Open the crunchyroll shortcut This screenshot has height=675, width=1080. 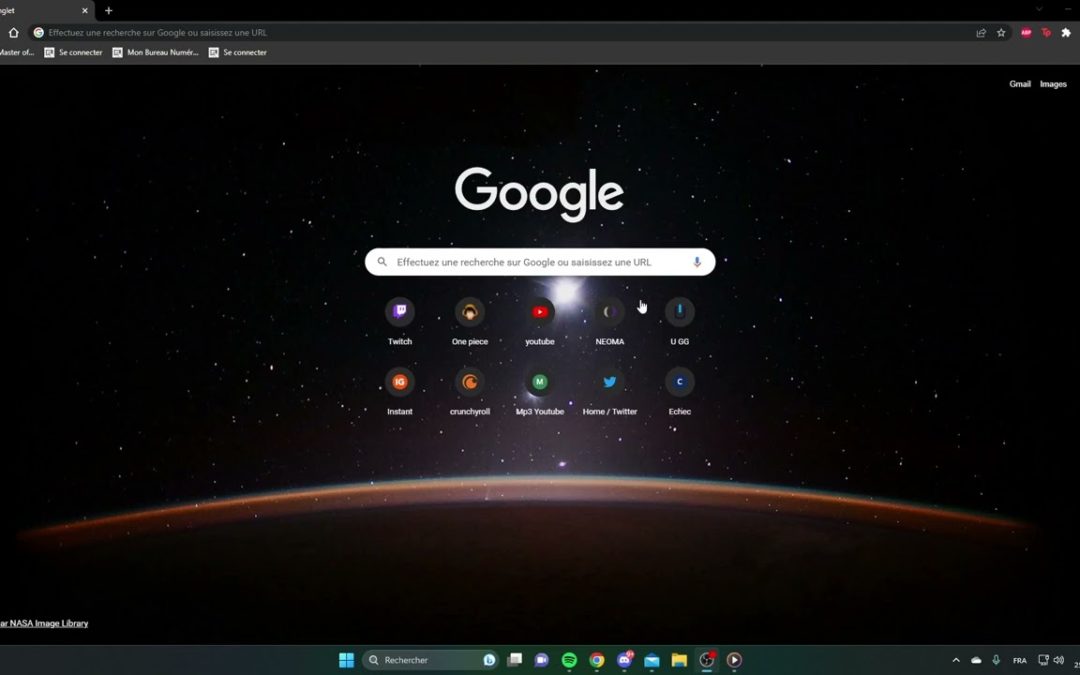[x=470, y=392]
